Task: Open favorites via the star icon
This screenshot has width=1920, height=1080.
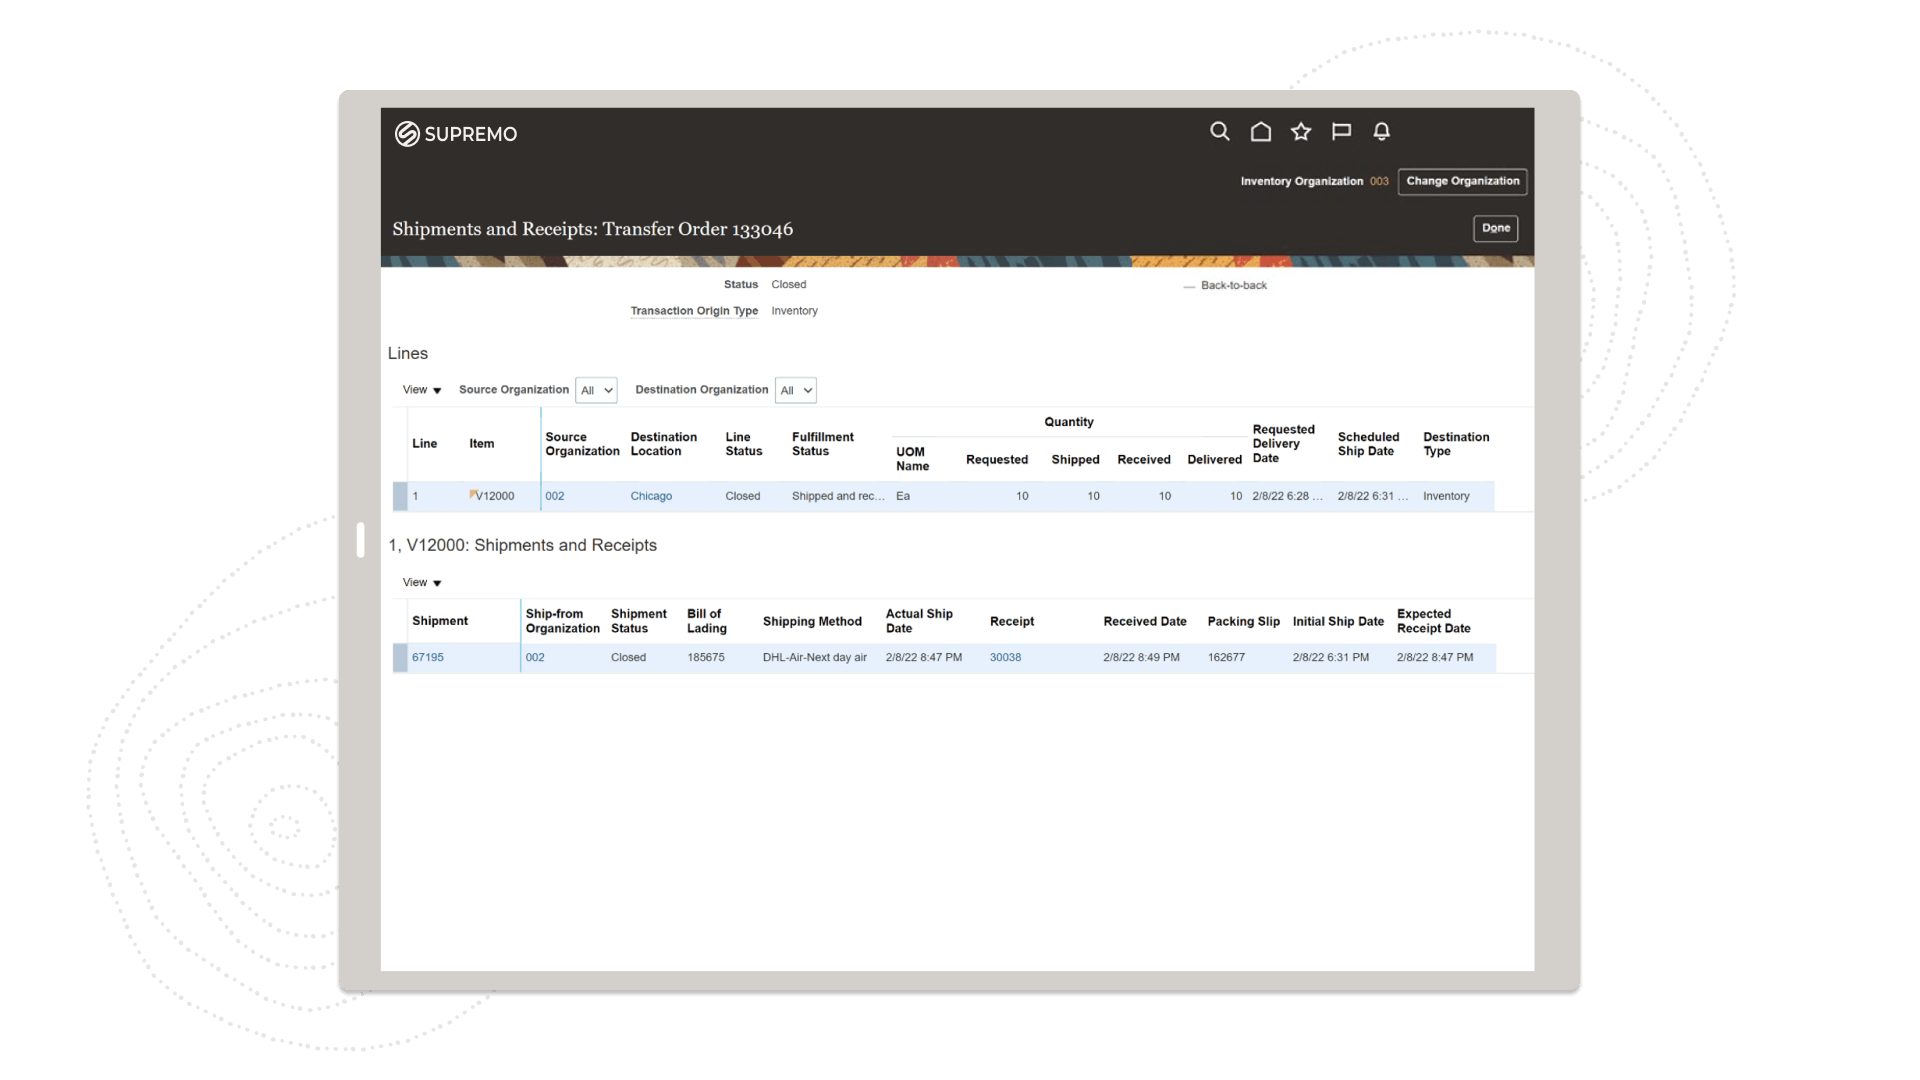Action: click(1300, 131)
